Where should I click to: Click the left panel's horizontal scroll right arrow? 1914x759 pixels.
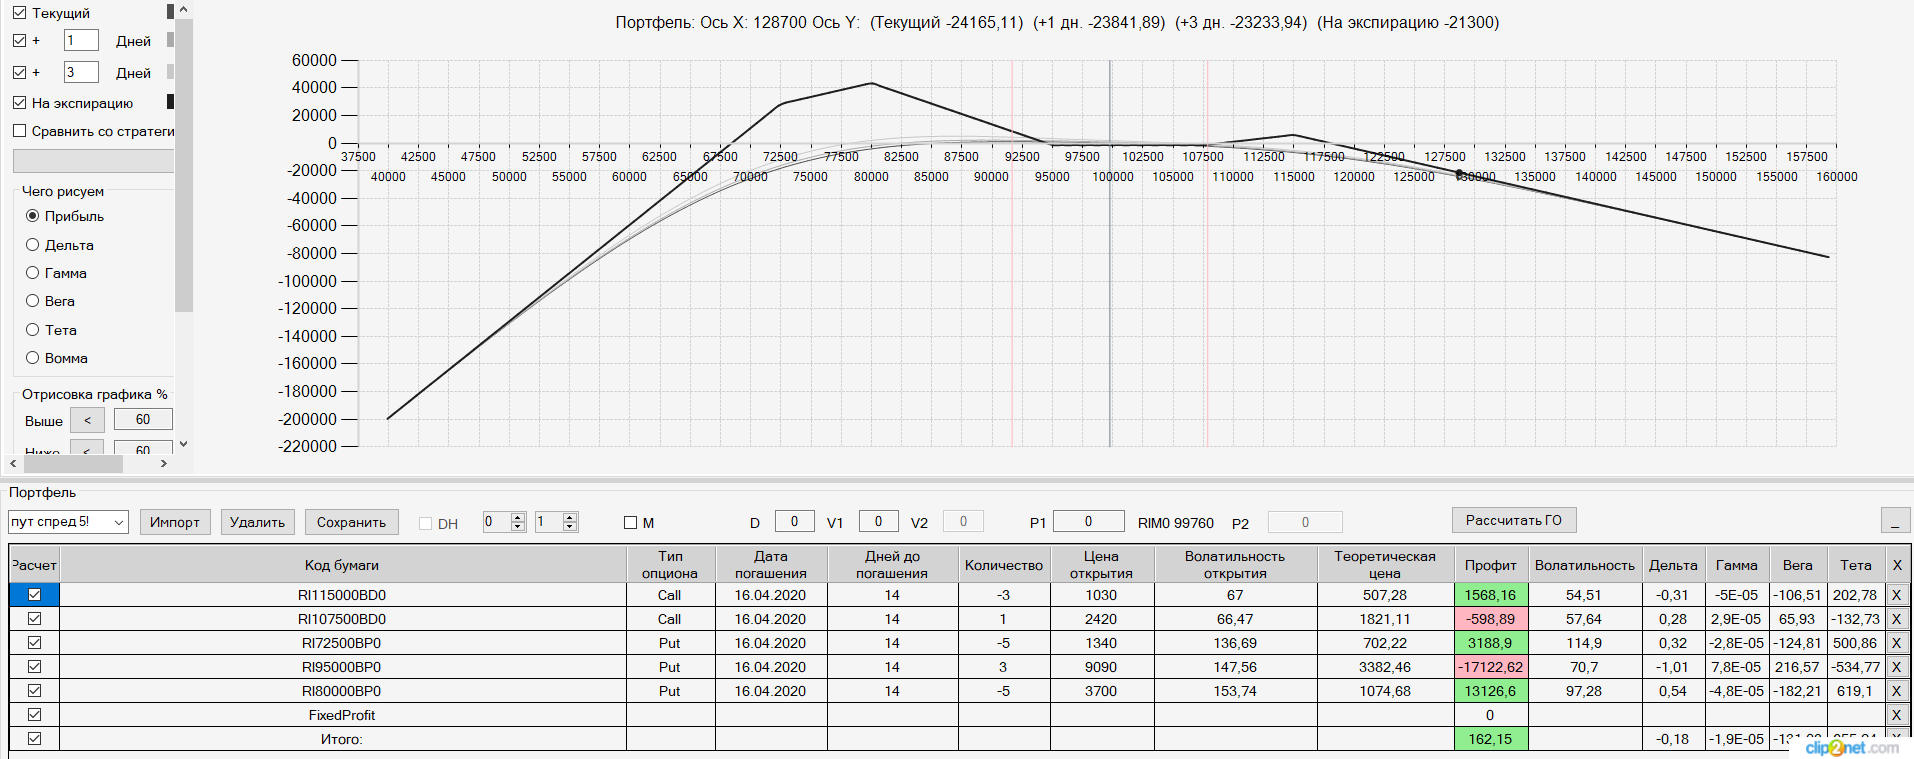point(164,463)
